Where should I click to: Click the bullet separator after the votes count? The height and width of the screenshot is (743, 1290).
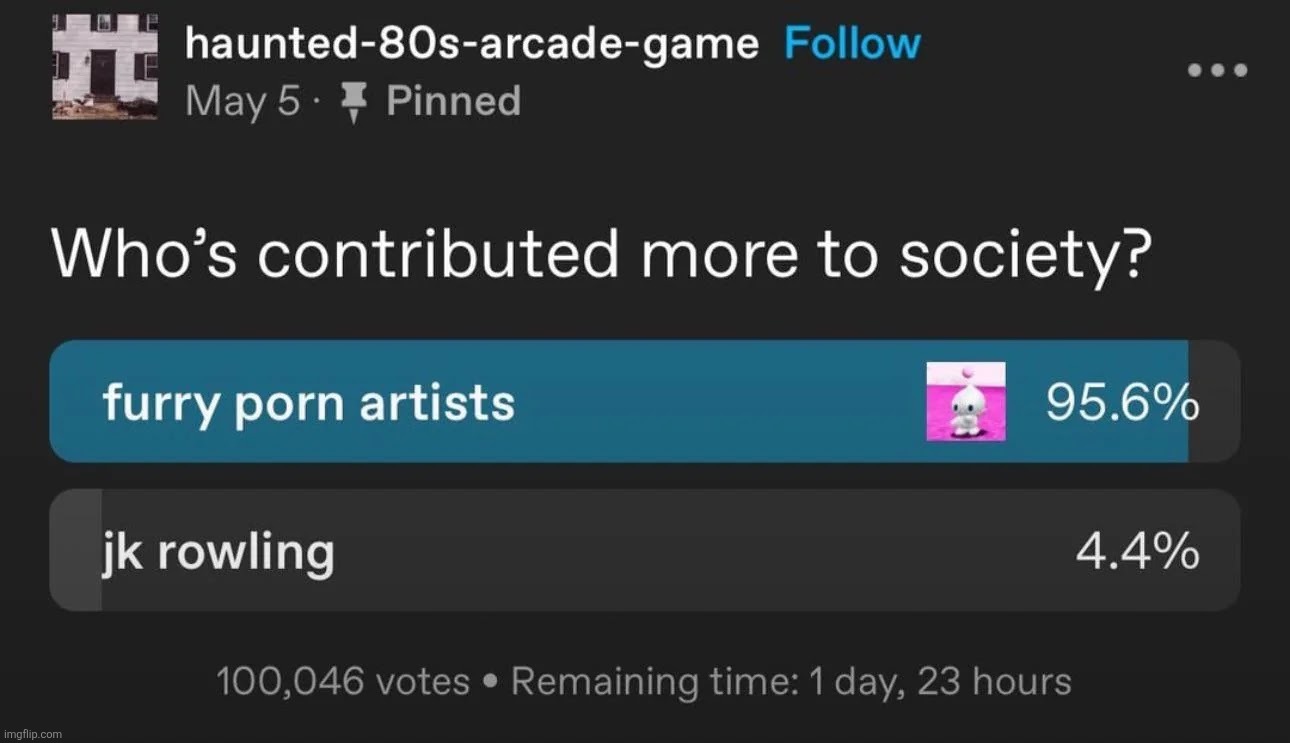pyautogui.click(x=490, y=682)
